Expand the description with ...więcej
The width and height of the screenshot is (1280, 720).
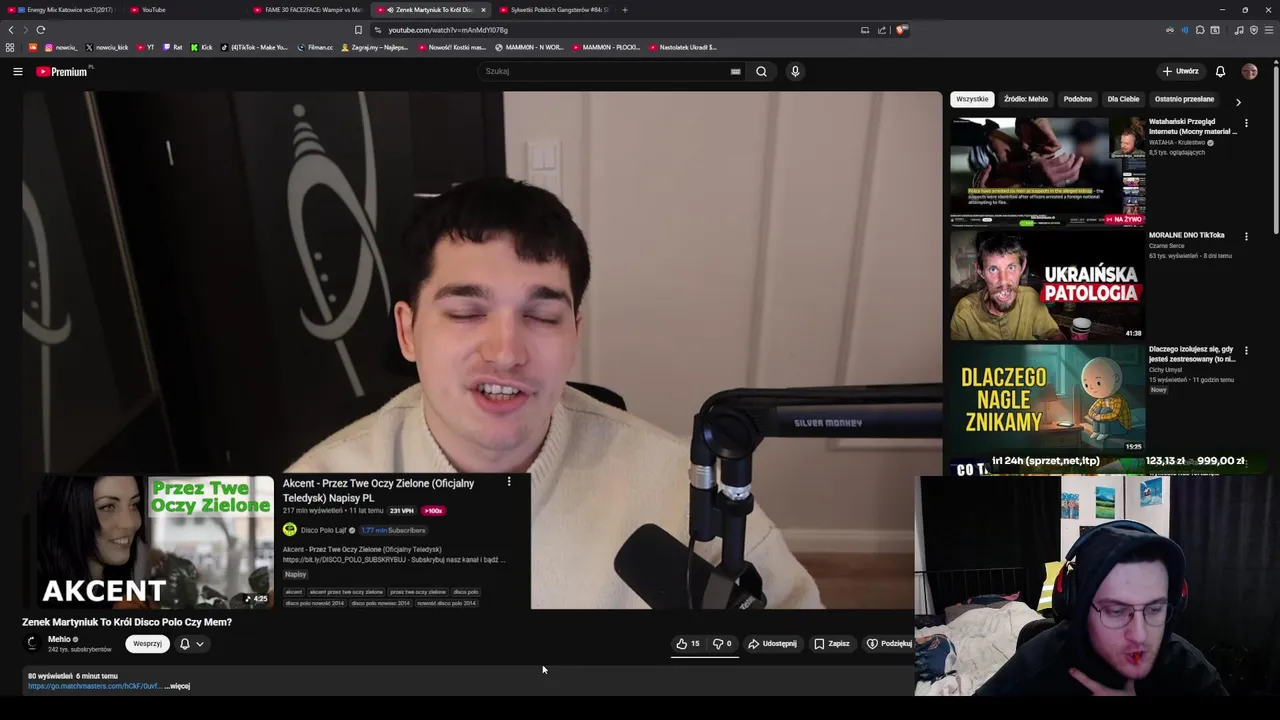pyautogui.click(x=177, y=686)
